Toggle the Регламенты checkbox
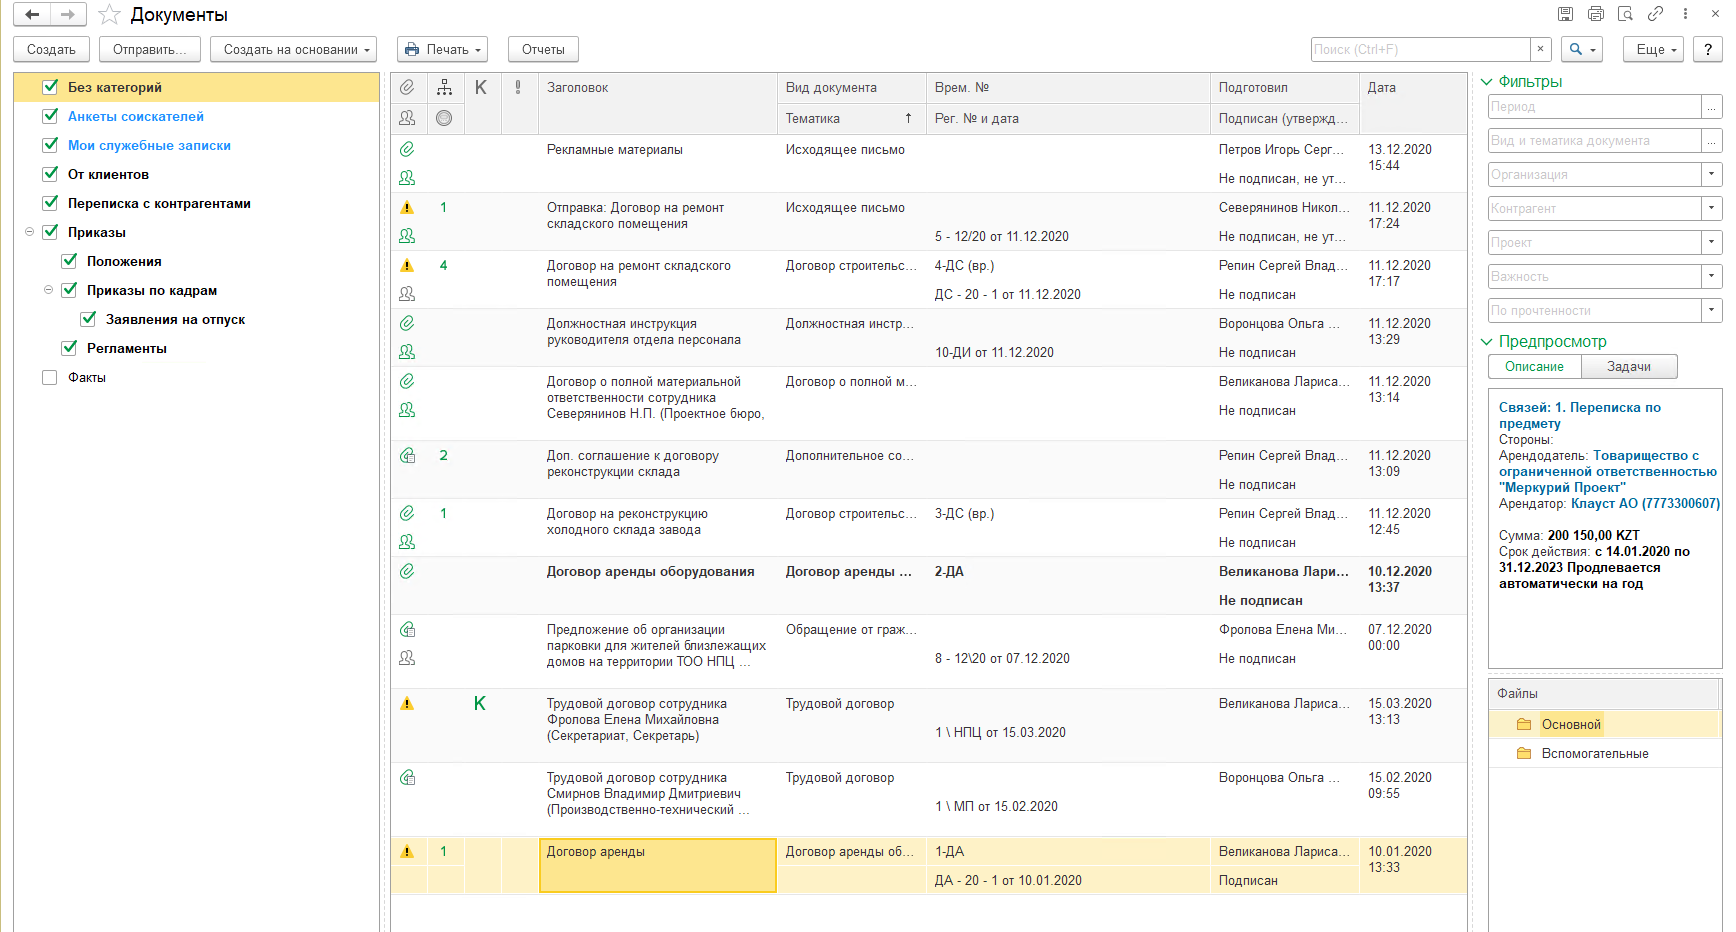This screenshot has width=1736, height=932. click(69, 348)
